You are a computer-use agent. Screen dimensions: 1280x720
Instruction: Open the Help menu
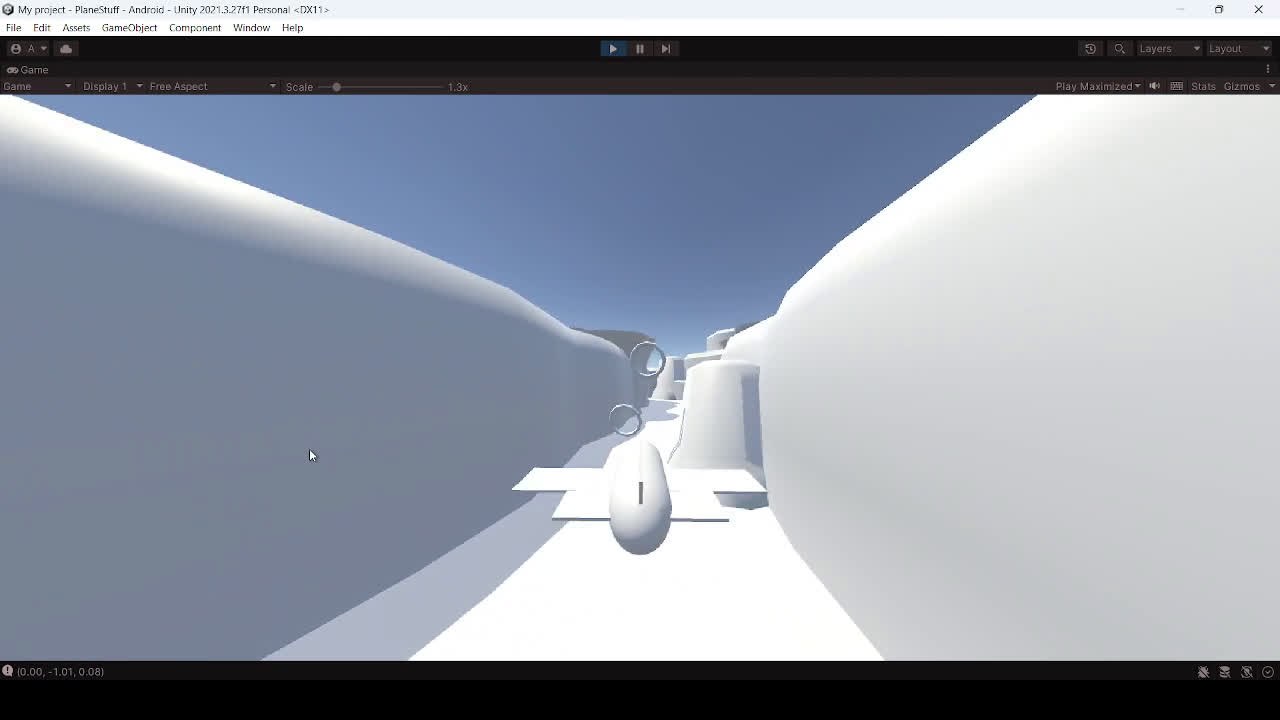pos(292,28)
